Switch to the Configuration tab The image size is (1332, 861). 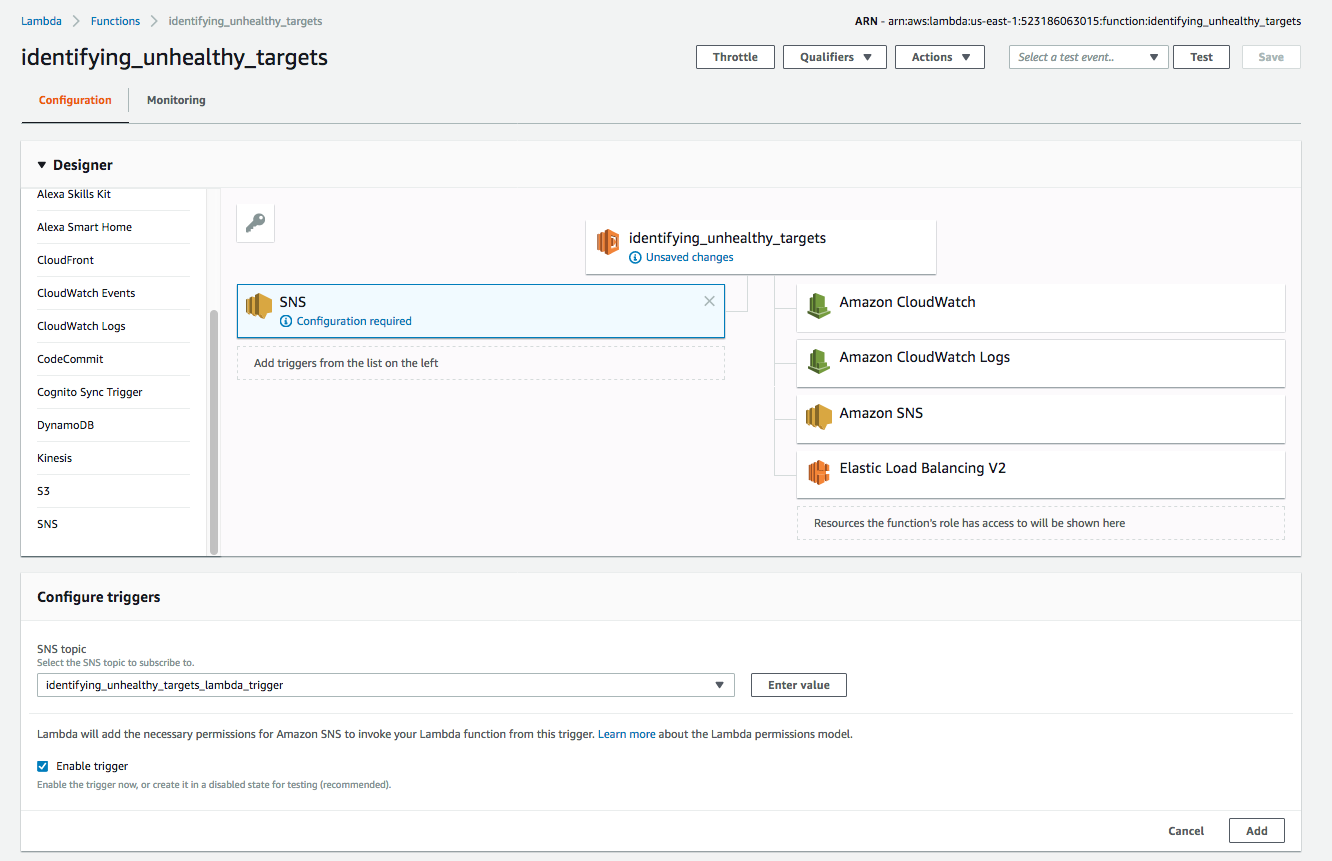tap(75, 100)
